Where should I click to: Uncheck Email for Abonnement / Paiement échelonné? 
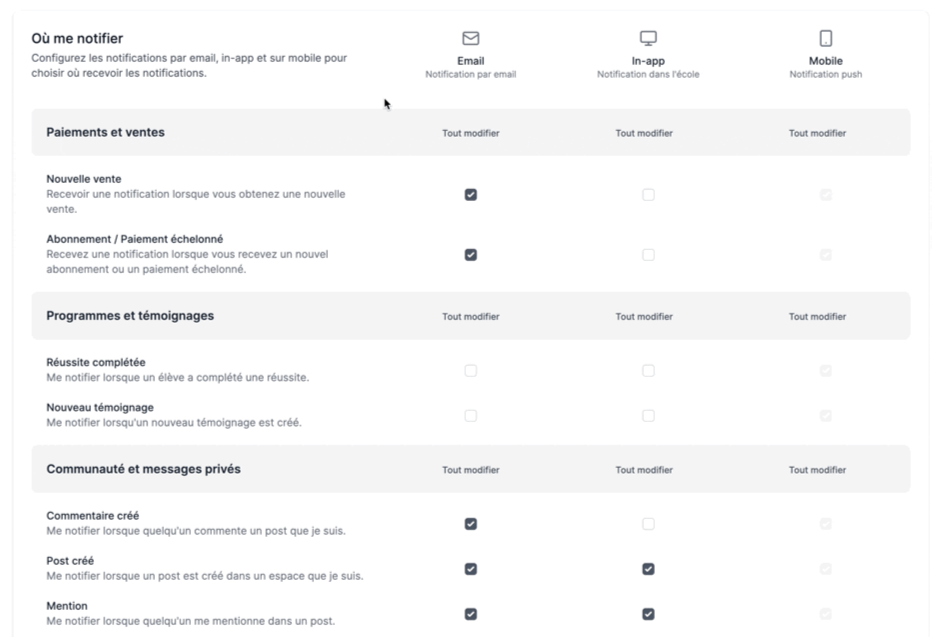pyautogui.click(x=471, y=255)
